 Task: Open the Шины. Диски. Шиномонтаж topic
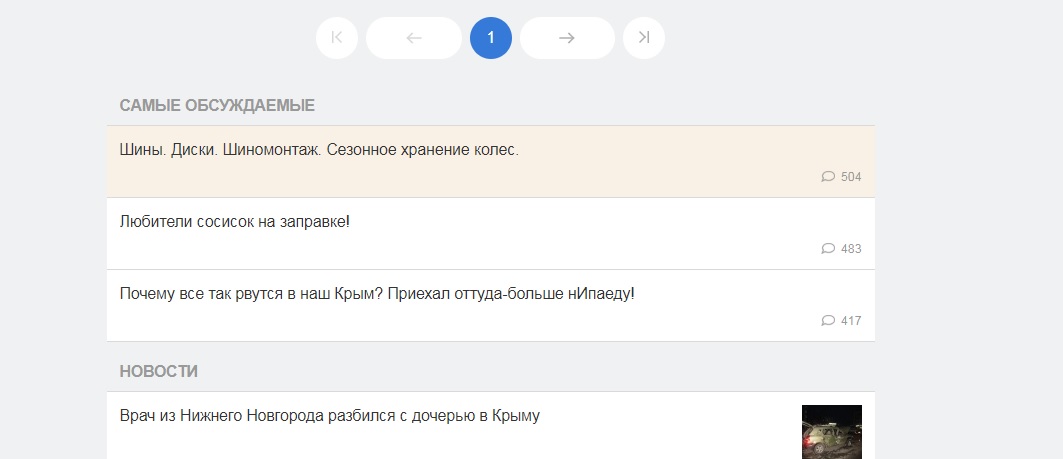(319, 150)
